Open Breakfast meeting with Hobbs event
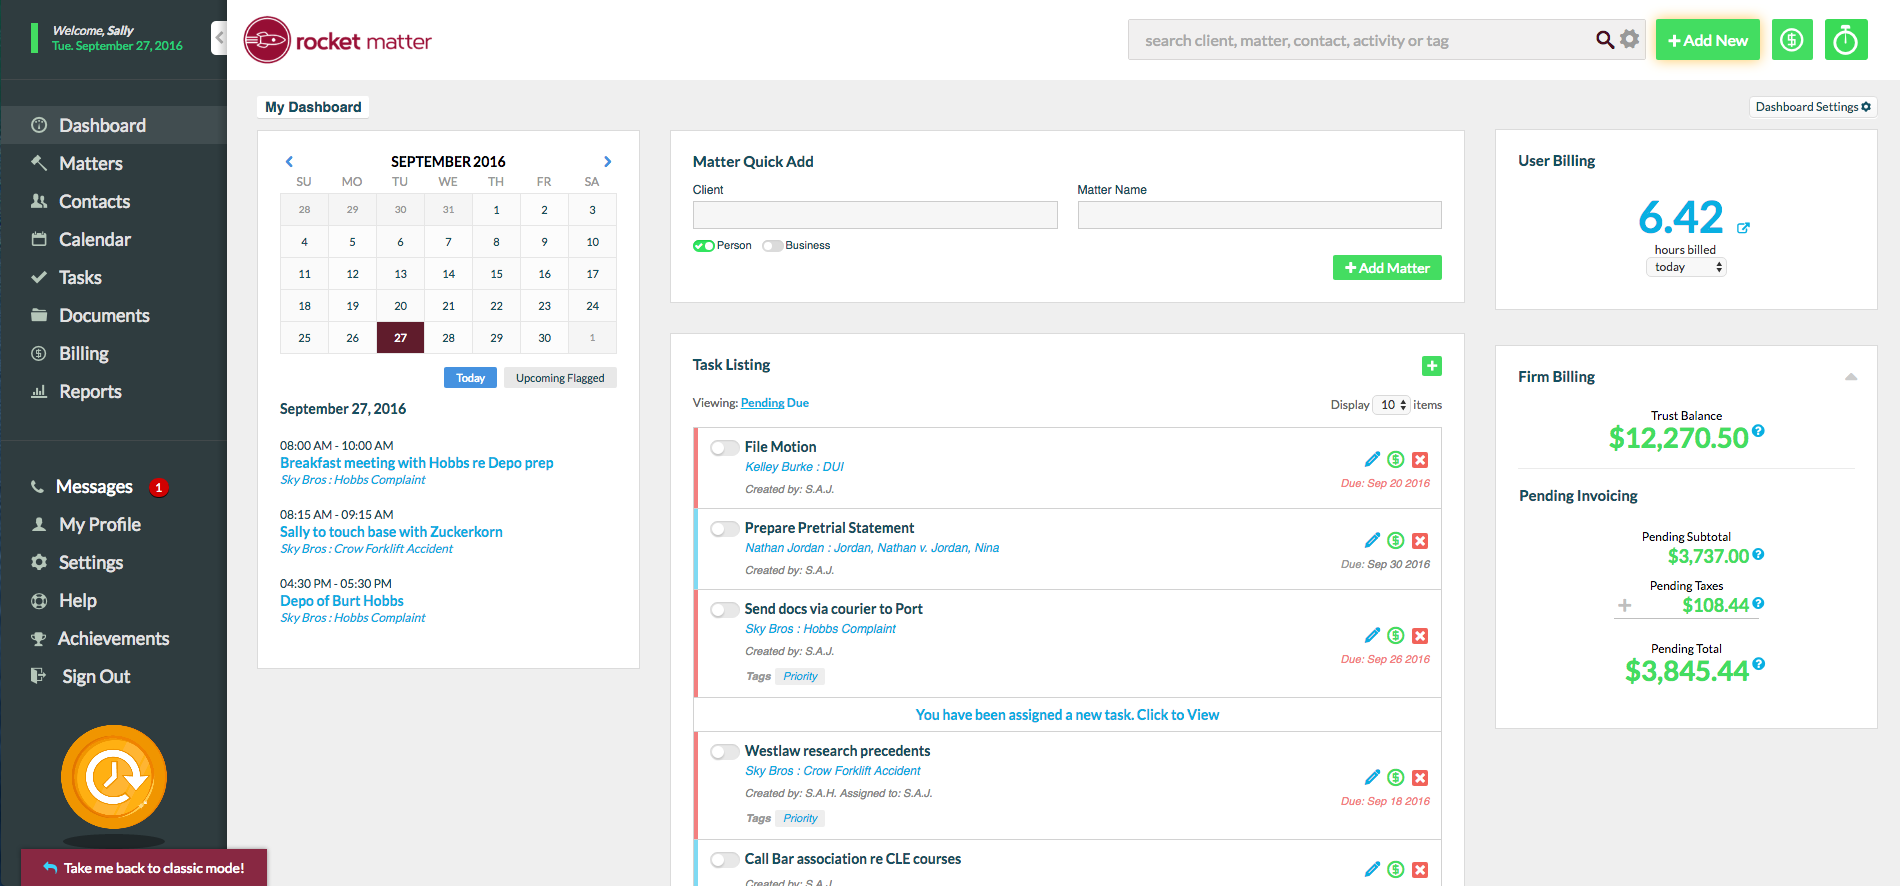The width and height of the screenshot is (1900, 886). coord(416,463)
